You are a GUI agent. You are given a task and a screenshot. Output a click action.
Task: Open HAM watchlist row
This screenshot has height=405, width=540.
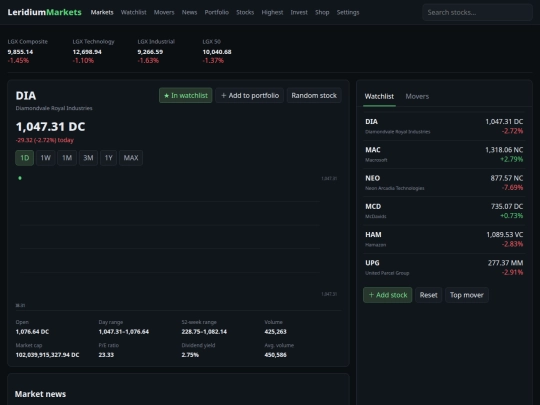[444, 239]
